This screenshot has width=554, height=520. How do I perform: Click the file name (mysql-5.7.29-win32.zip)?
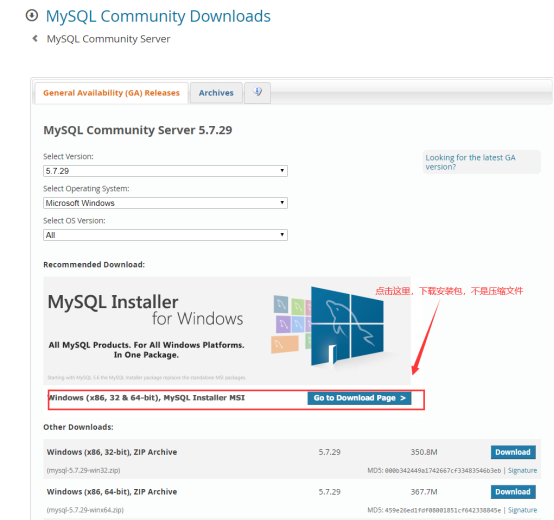83,471
